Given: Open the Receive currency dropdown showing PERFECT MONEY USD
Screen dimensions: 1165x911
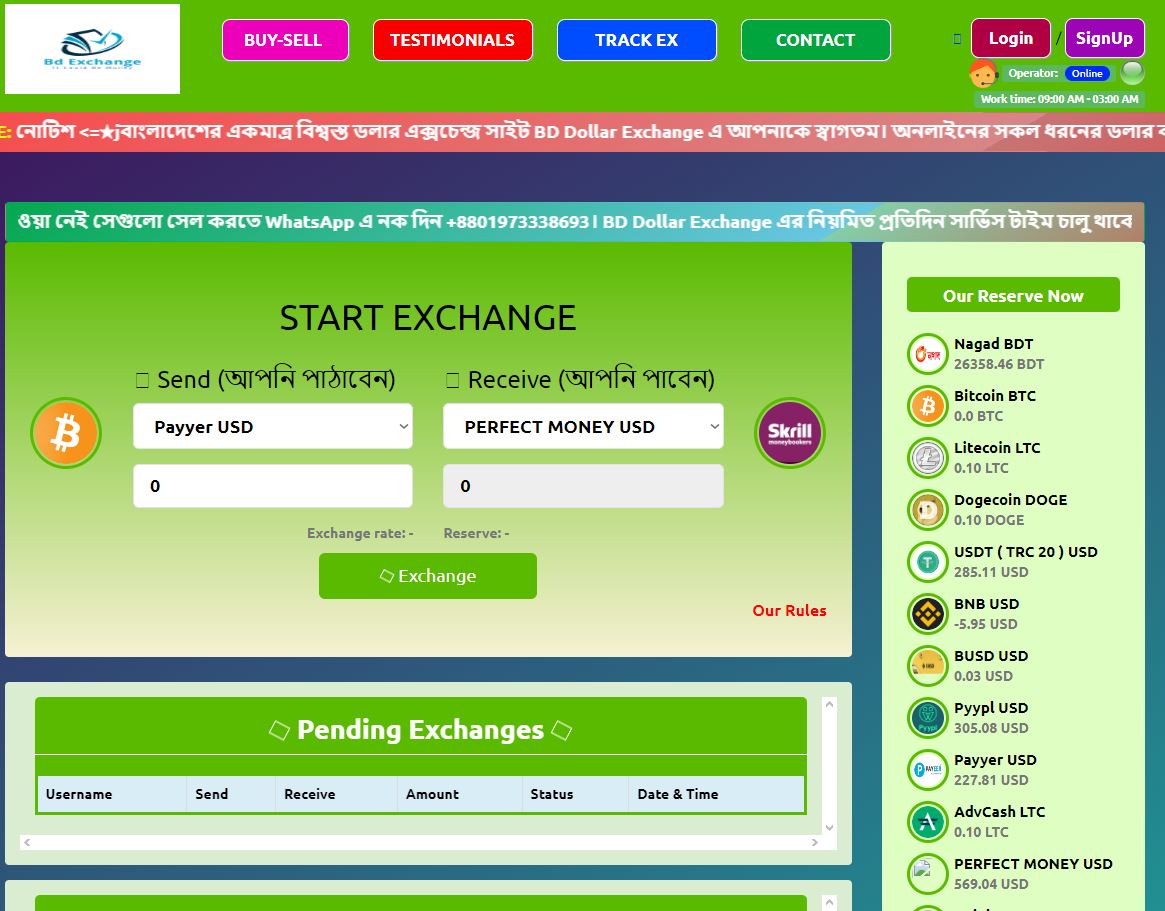Looking at the screenshot, I should click(583, 427).
